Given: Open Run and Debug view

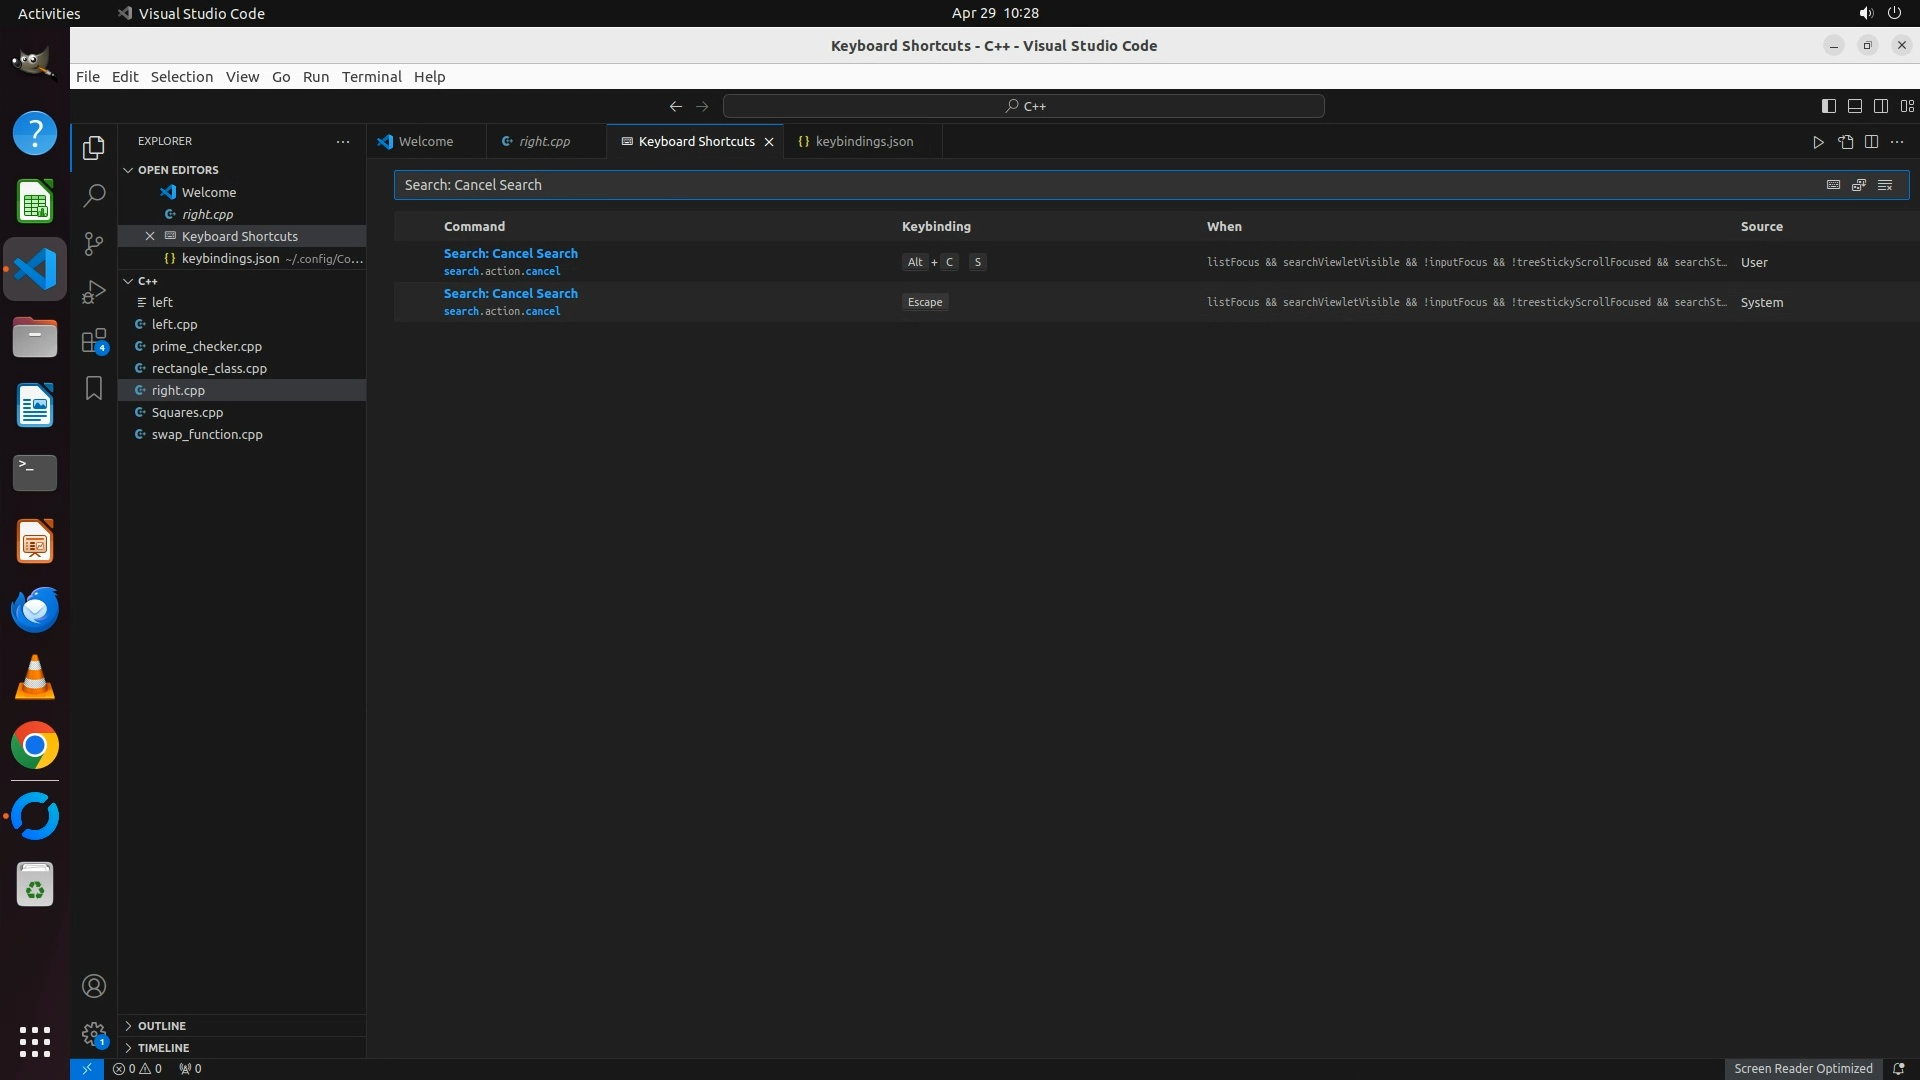Looking at the screenshot, I should point(94,292).
